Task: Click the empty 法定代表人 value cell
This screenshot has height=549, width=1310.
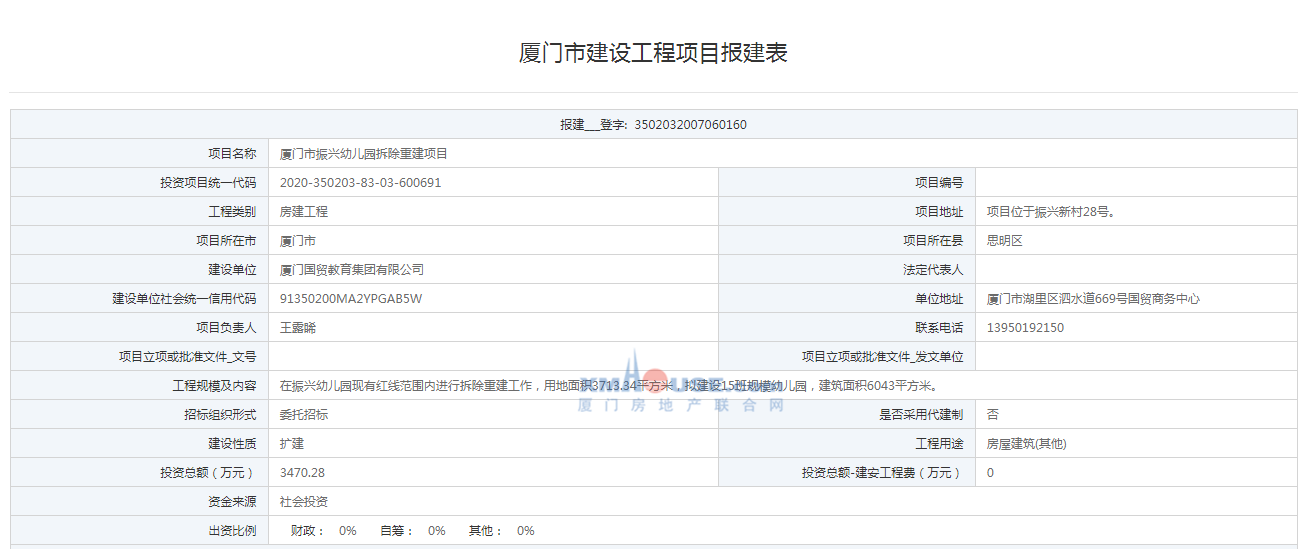Action: (x=1137, y=270)
